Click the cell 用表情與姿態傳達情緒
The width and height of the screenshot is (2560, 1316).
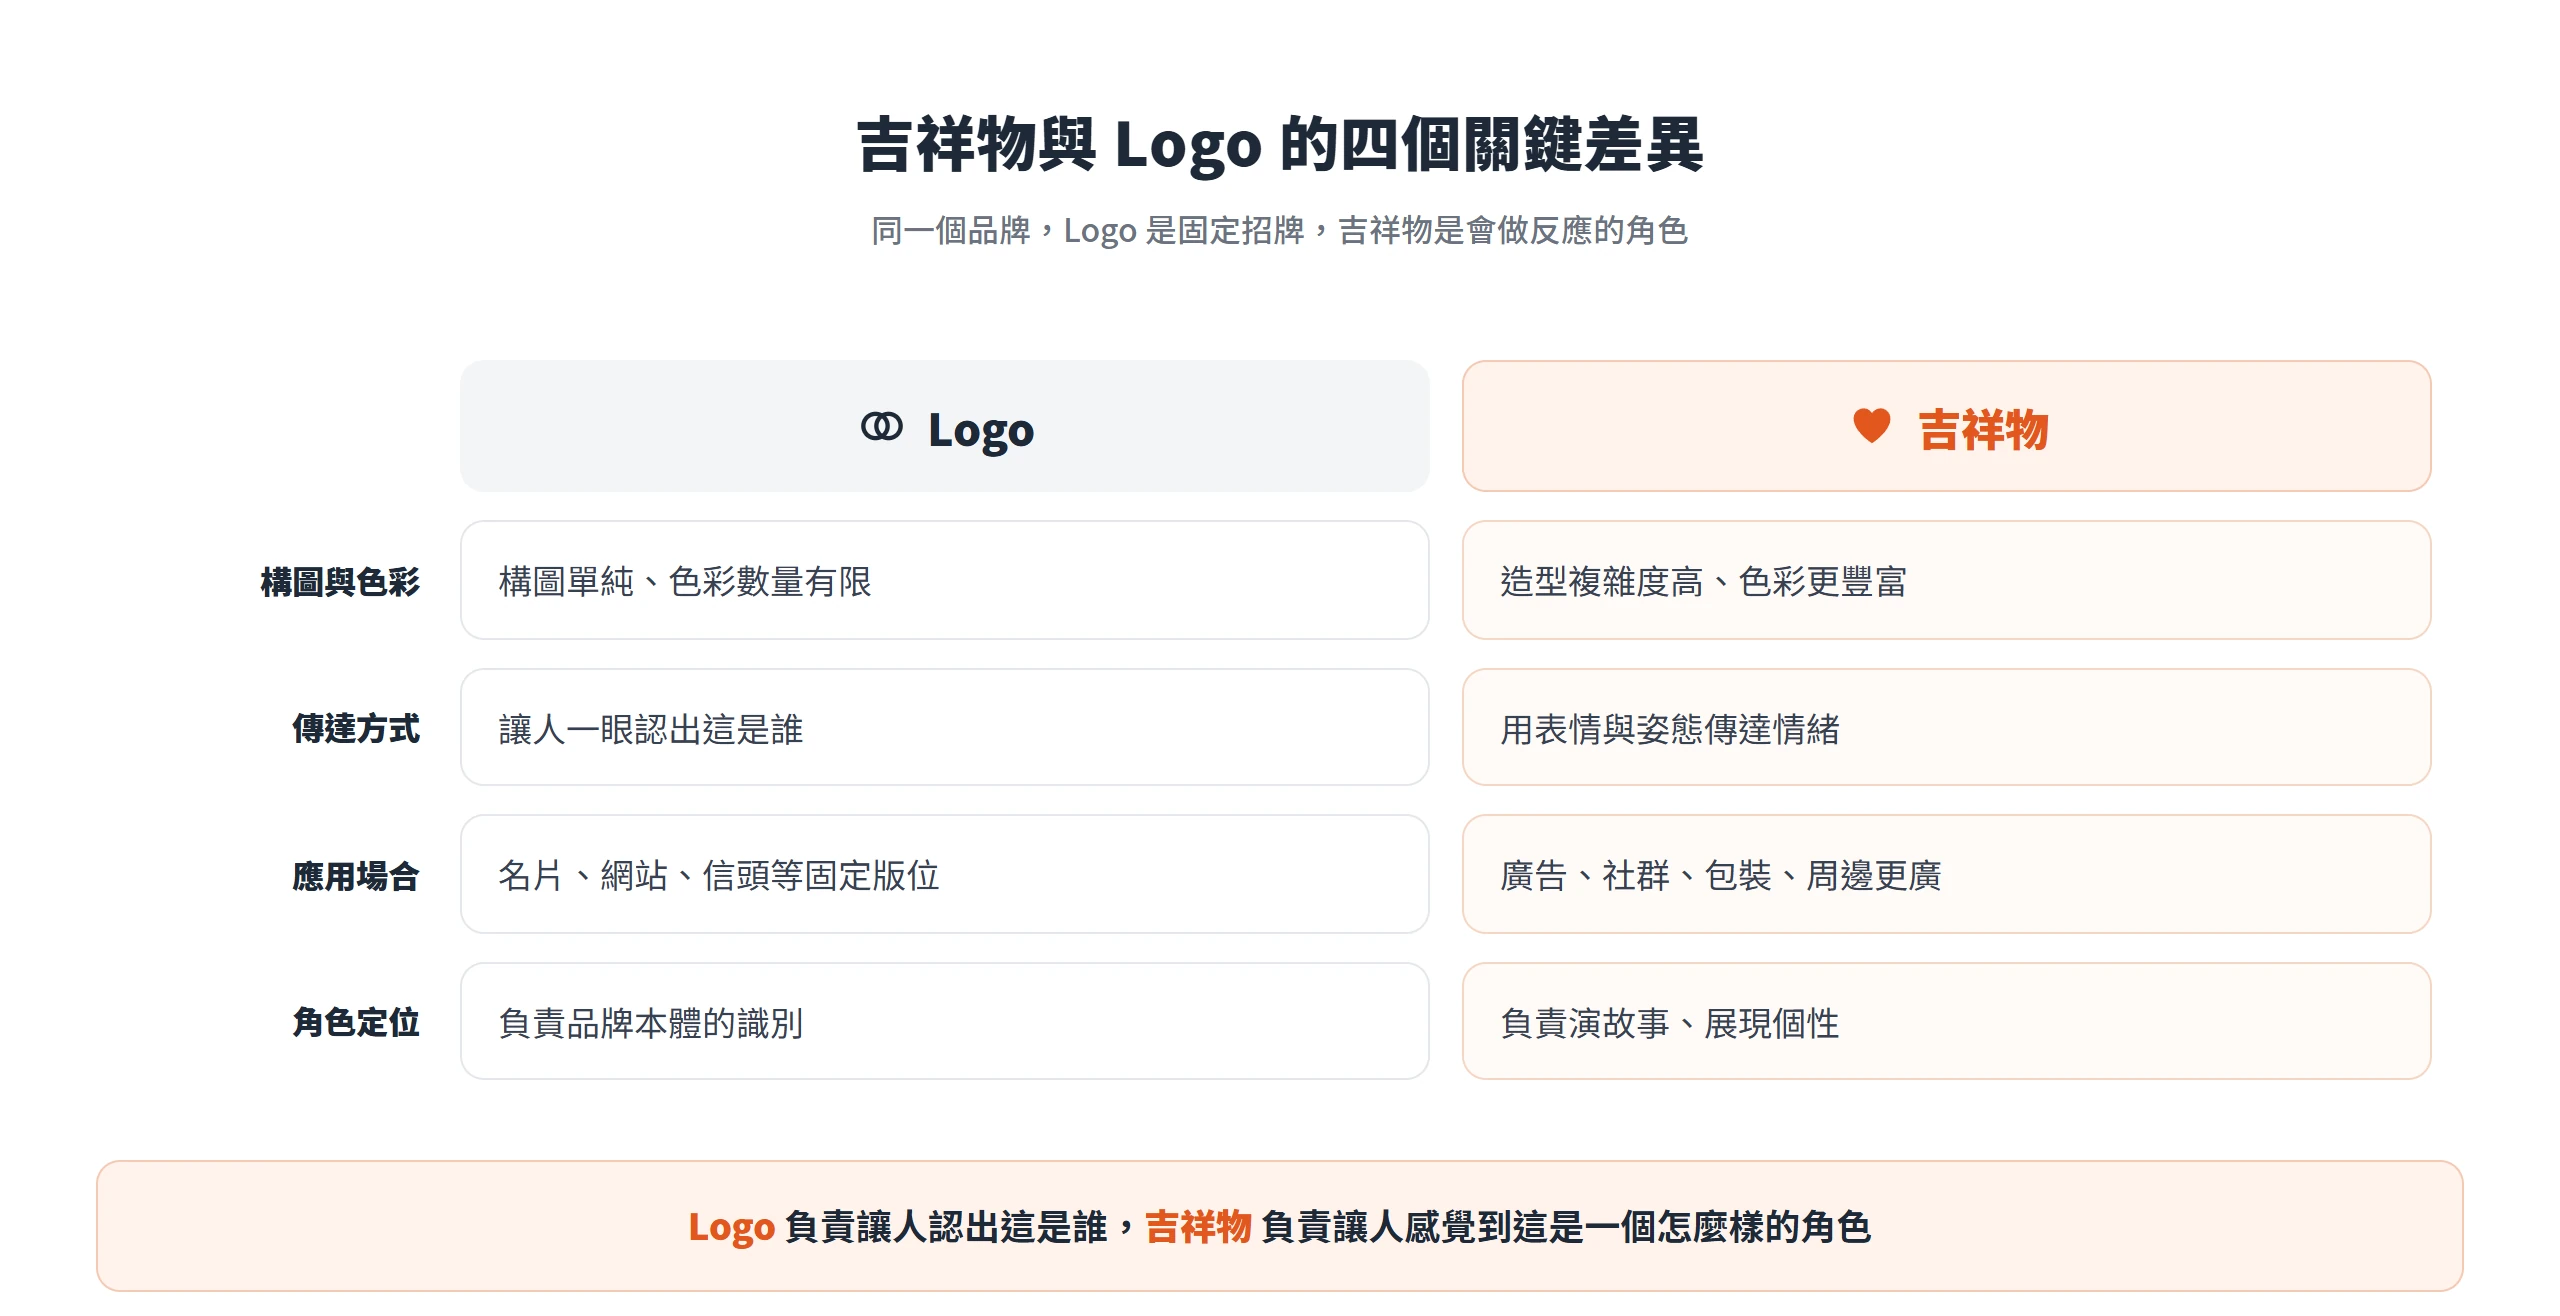coord(1946,727)
